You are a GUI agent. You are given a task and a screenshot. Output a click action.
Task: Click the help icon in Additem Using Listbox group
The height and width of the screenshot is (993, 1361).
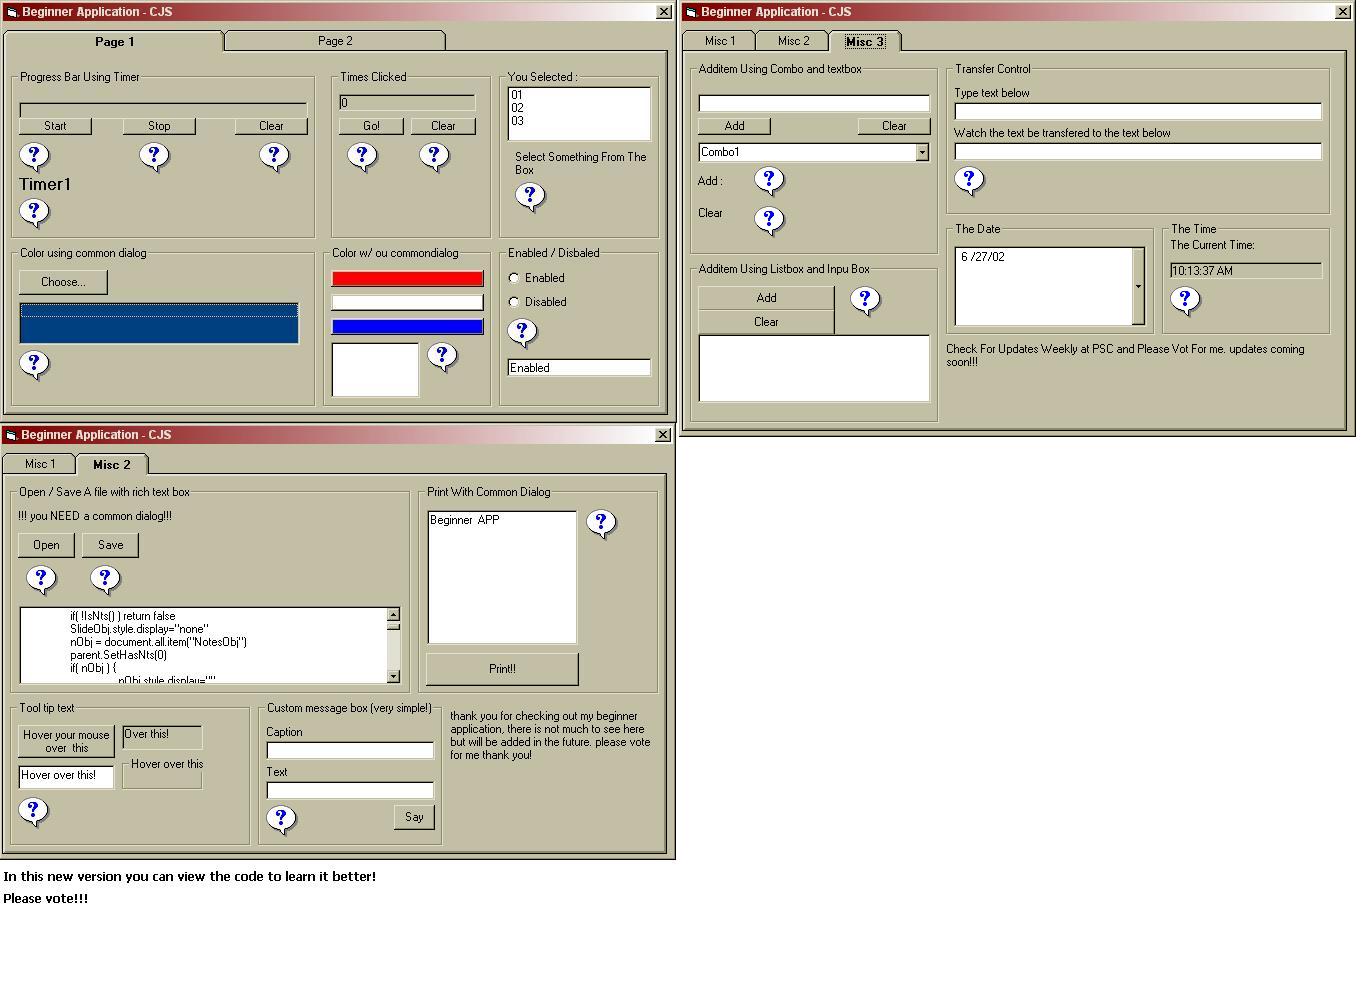pos(865,300)
